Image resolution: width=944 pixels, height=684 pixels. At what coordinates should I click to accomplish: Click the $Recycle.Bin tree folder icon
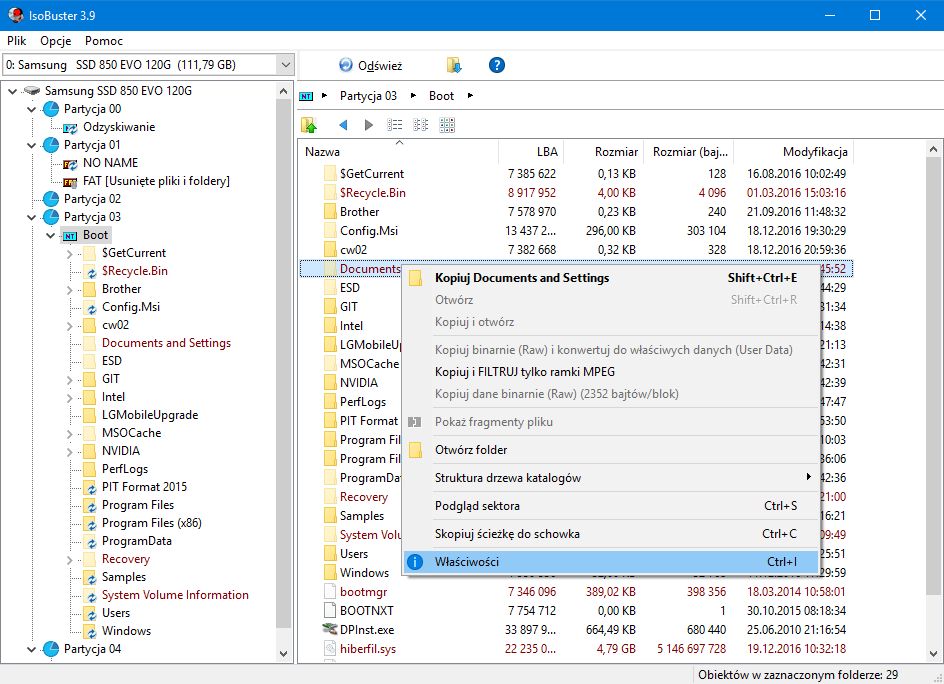pyautogui.click(x=90, y=271)
